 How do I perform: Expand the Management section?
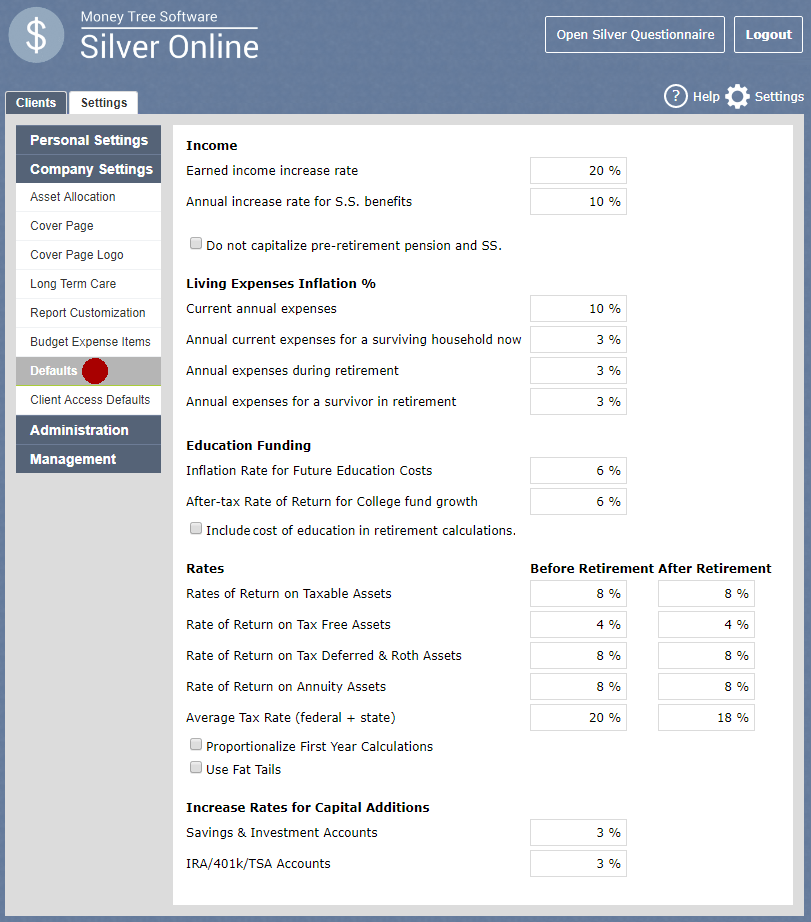88,459
